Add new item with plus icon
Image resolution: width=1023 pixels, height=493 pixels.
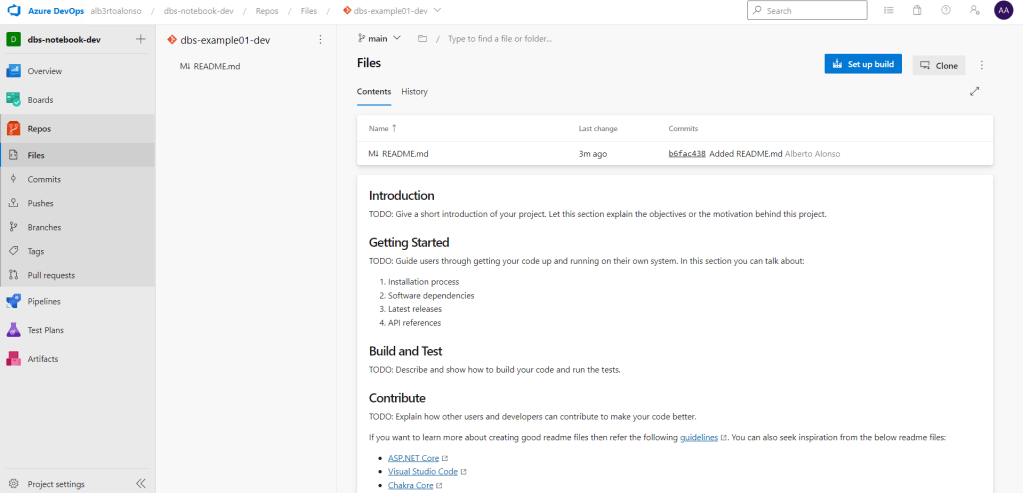pos(140,39)
